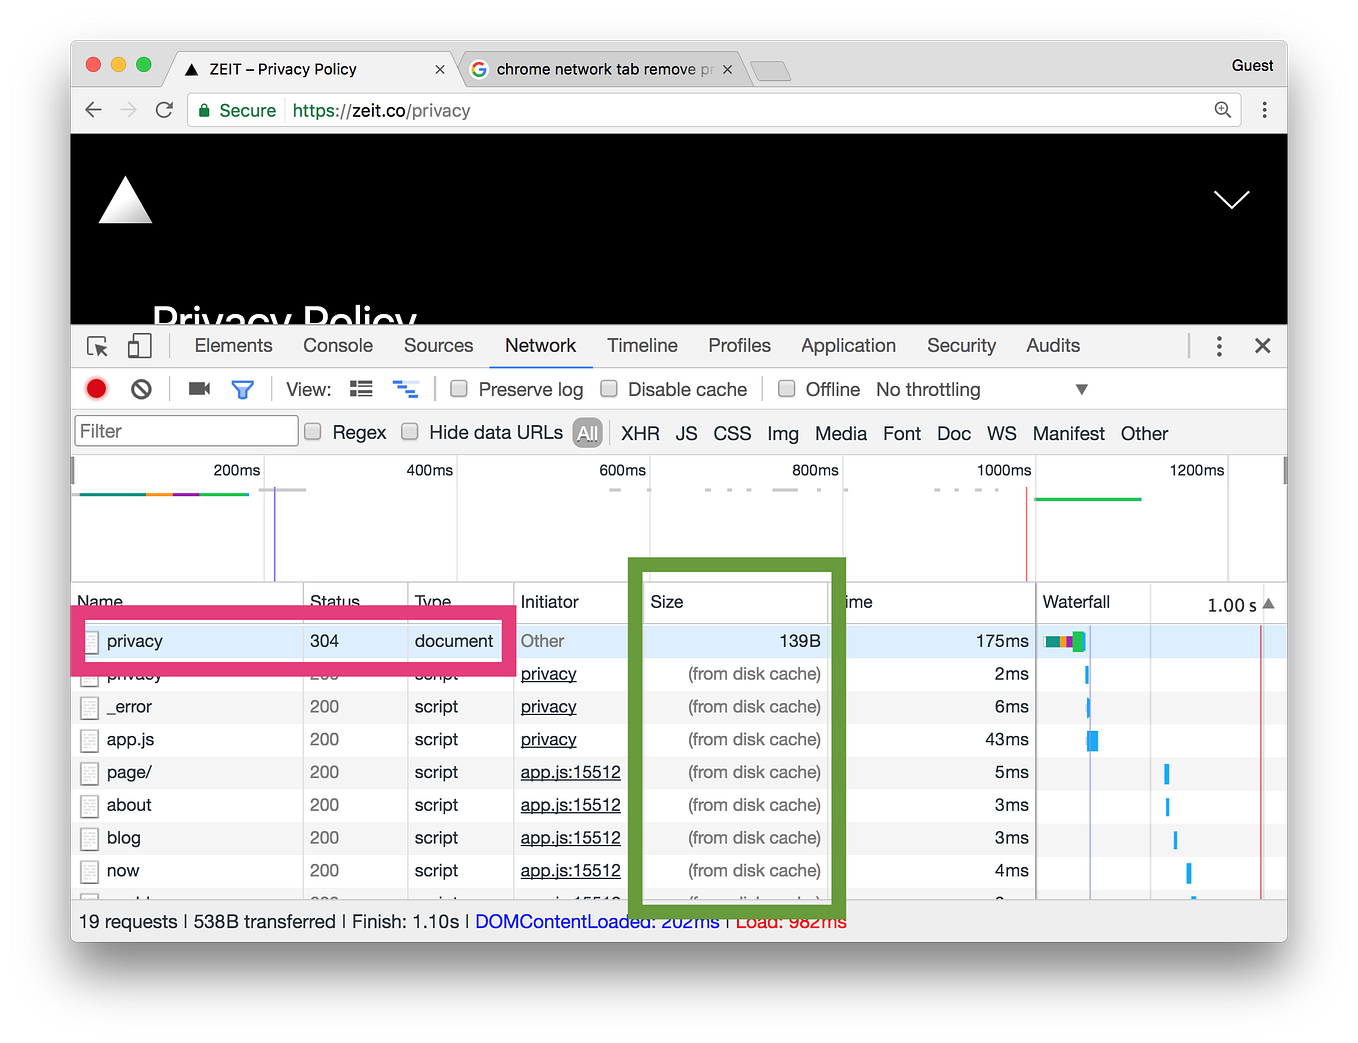Open the Timeline tab
1358x1043 pixels.
tap(642, 346)
